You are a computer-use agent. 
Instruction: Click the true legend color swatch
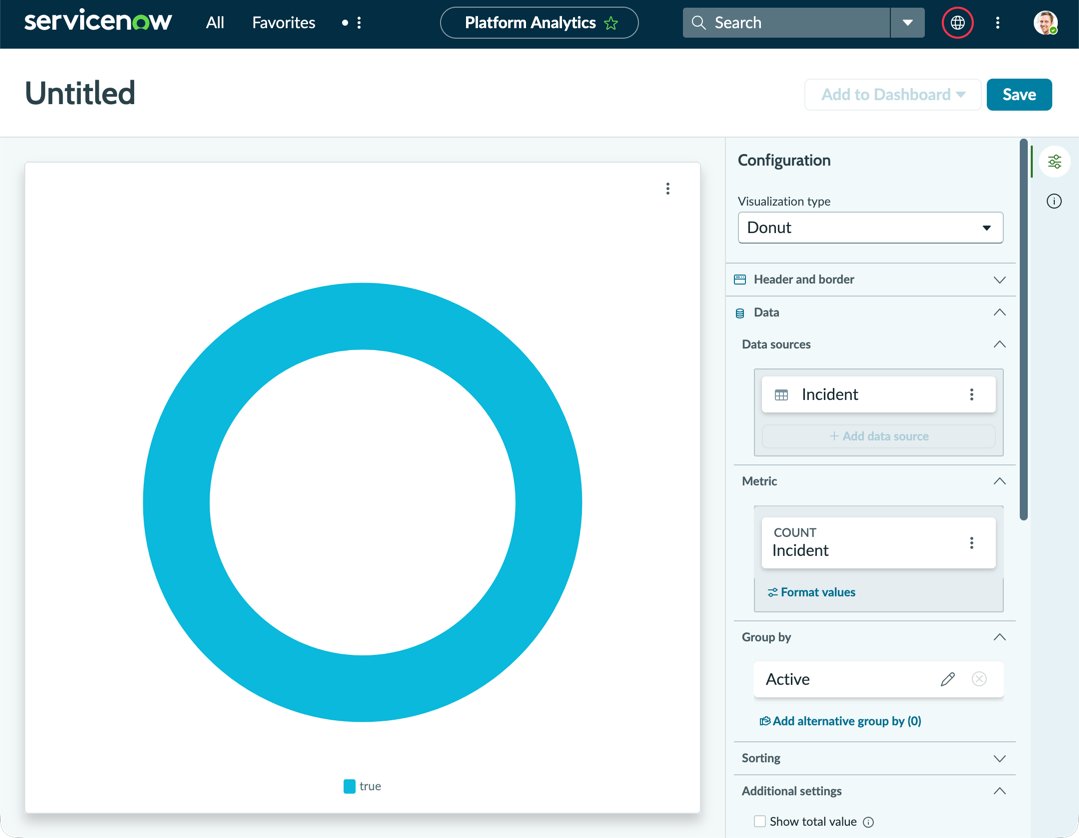point(350,786)
